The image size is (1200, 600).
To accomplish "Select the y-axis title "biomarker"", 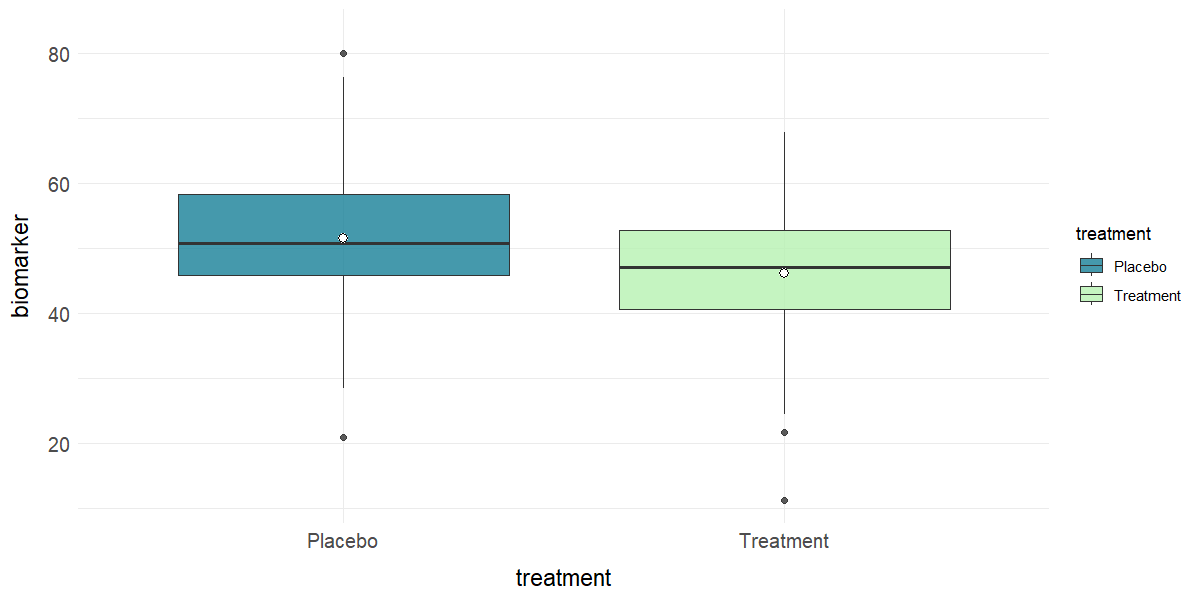I will tap(22, 266).
